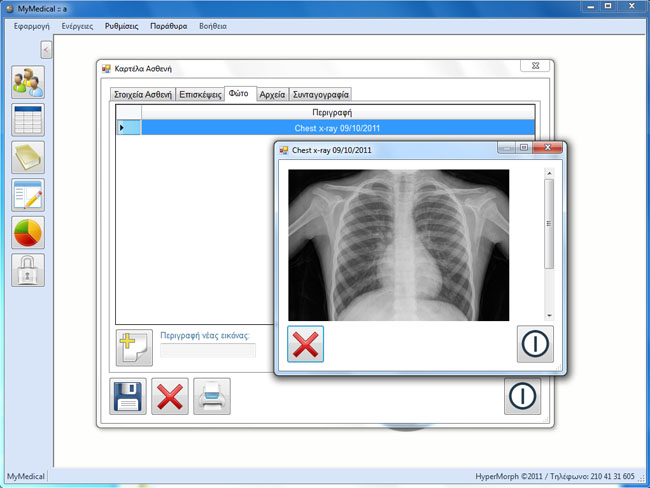Open the pie chart statistics icon
This screenshot has width=650, height=488.
point(28,232)
